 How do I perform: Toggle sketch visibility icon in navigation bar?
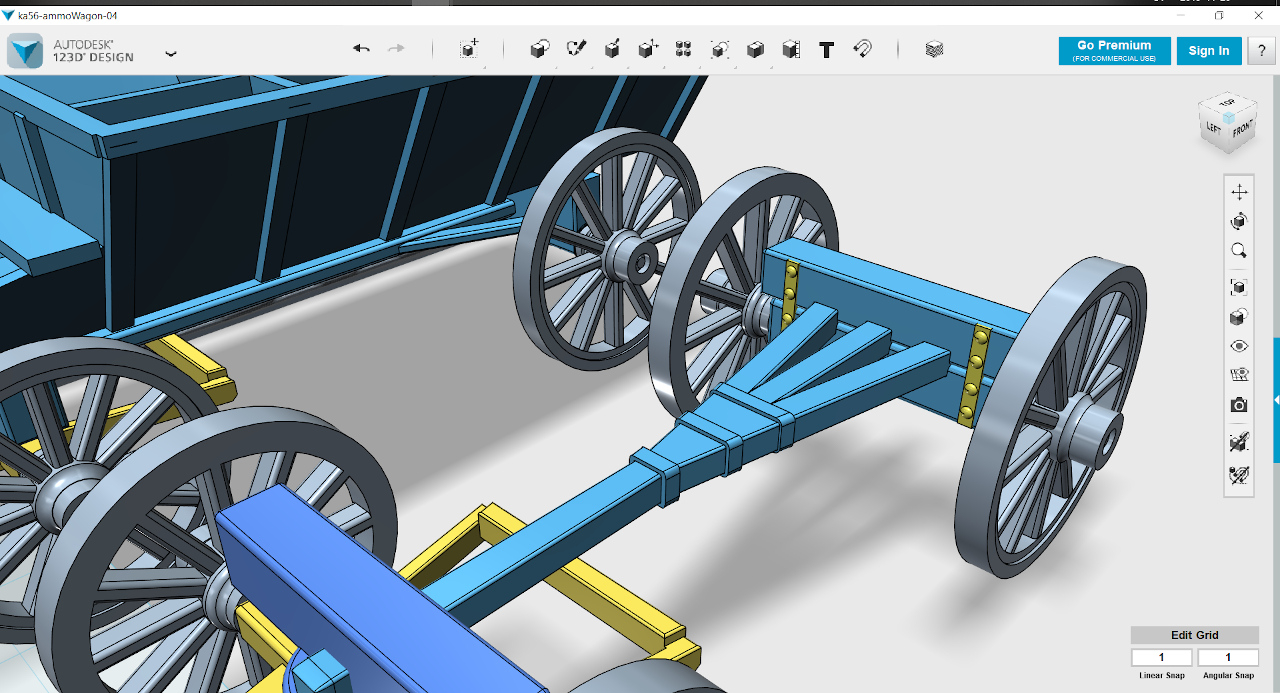[1239, 475]
